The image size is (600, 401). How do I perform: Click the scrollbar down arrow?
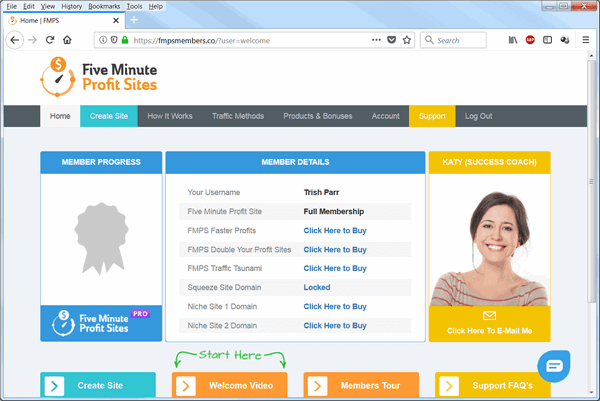pyautogui.click(x=591, y=393)
